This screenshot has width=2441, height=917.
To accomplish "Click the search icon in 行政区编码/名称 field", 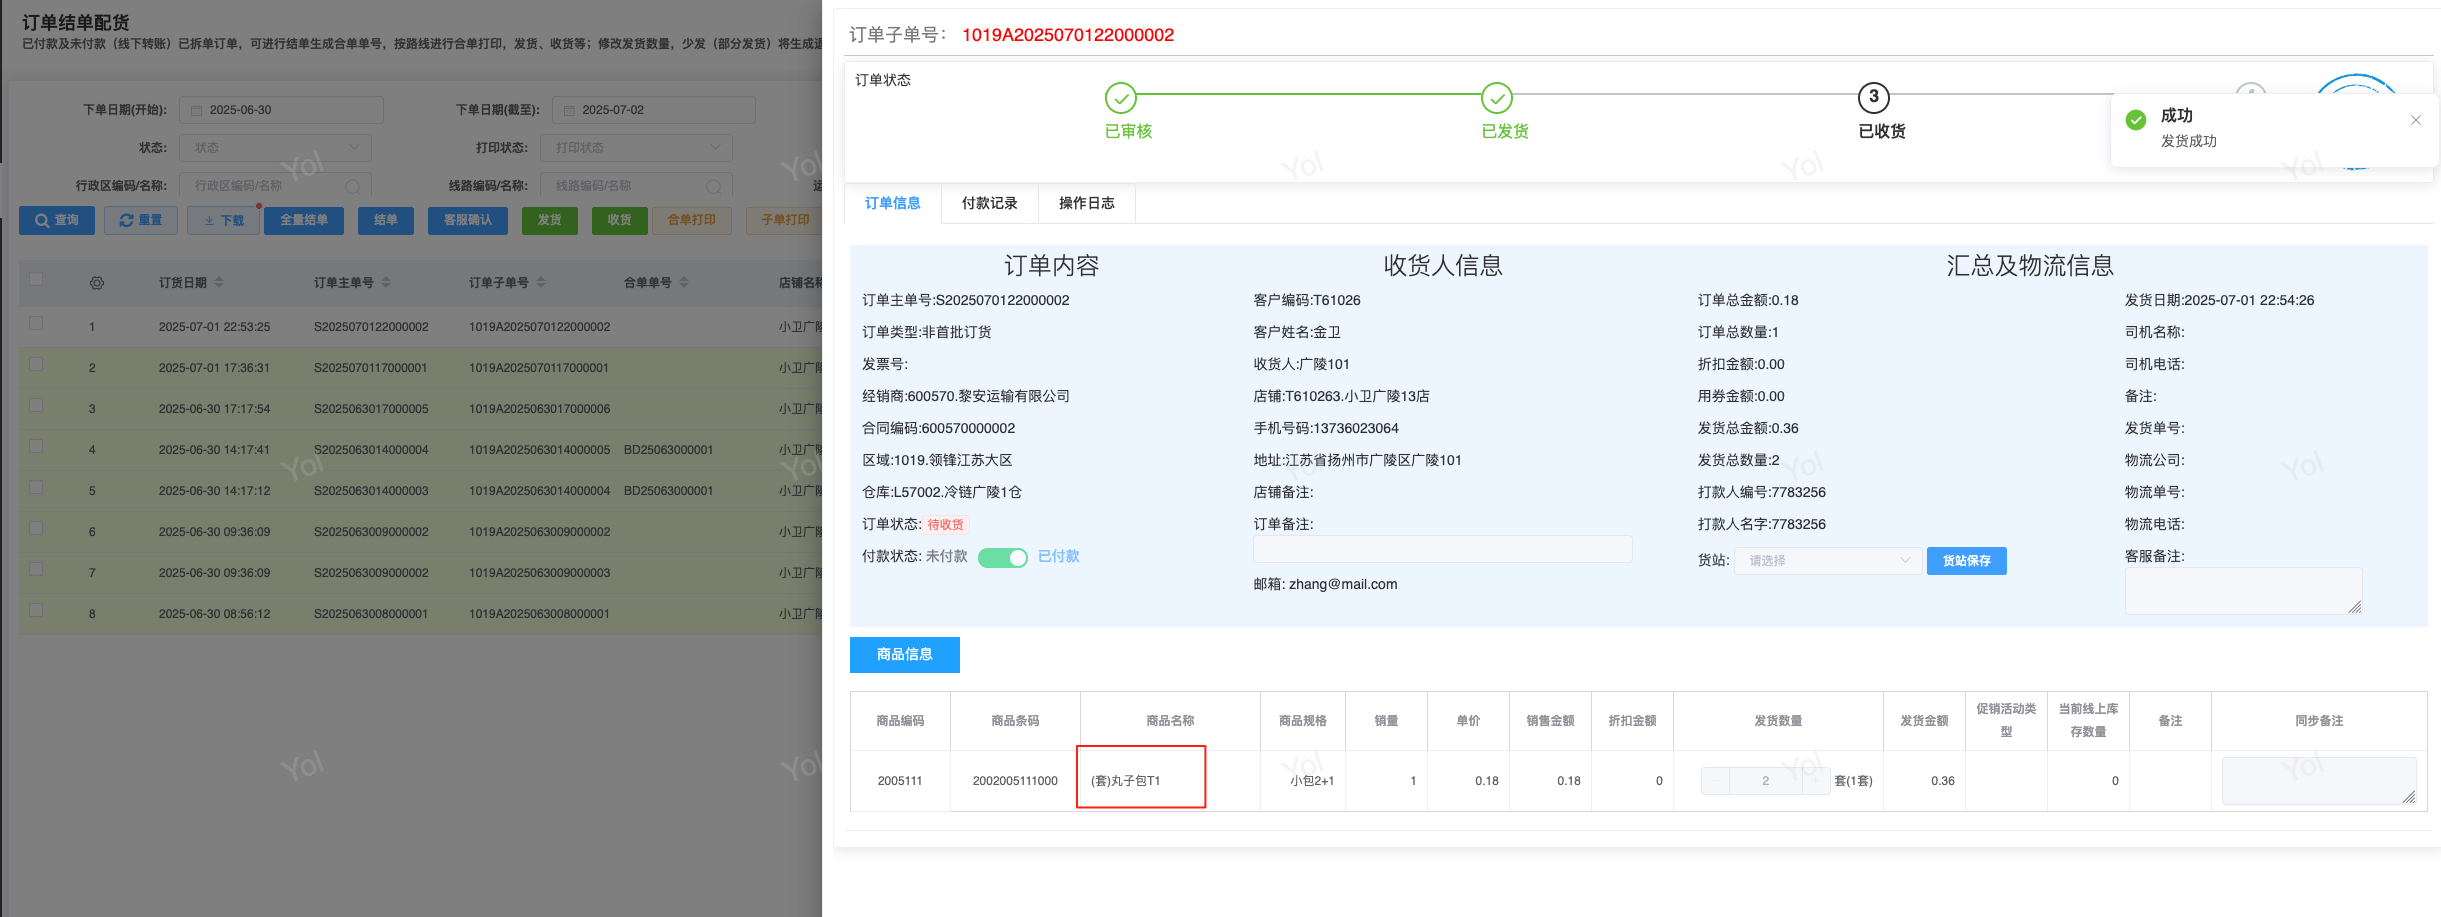I will click(x=352, y=186).
